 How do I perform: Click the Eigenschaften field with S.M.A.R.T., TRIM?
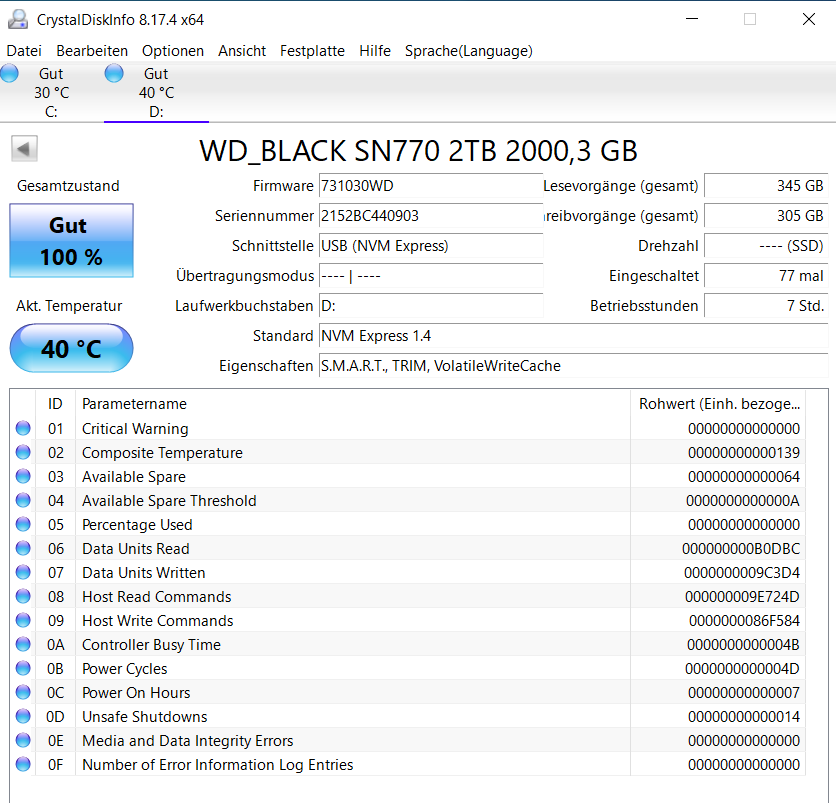pos(574,366)
